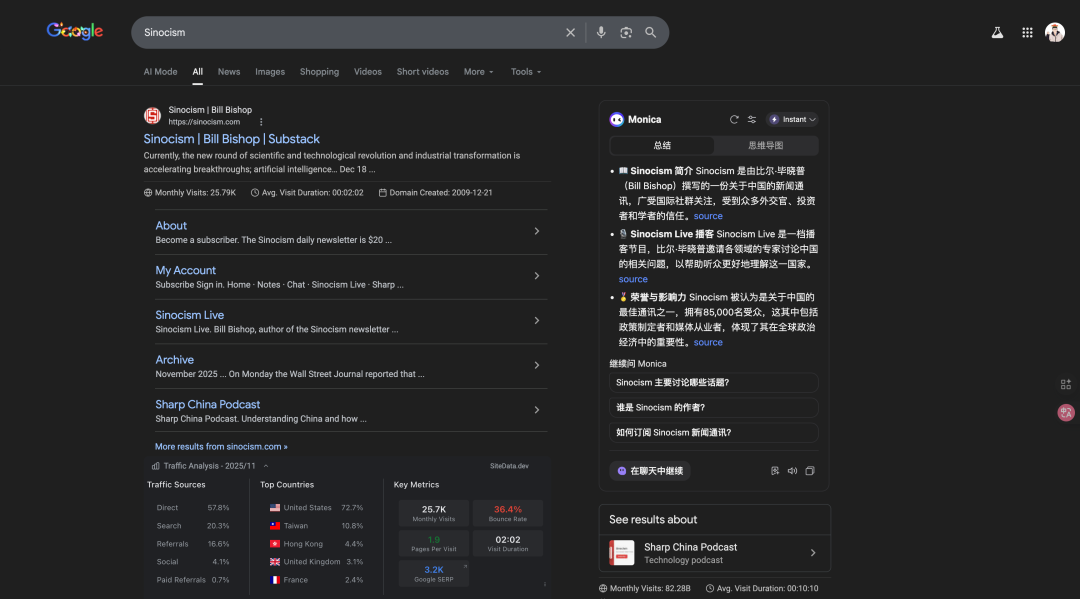Select the Short videos tab
The image size is (1080, 599).
[x=422, y=72]
